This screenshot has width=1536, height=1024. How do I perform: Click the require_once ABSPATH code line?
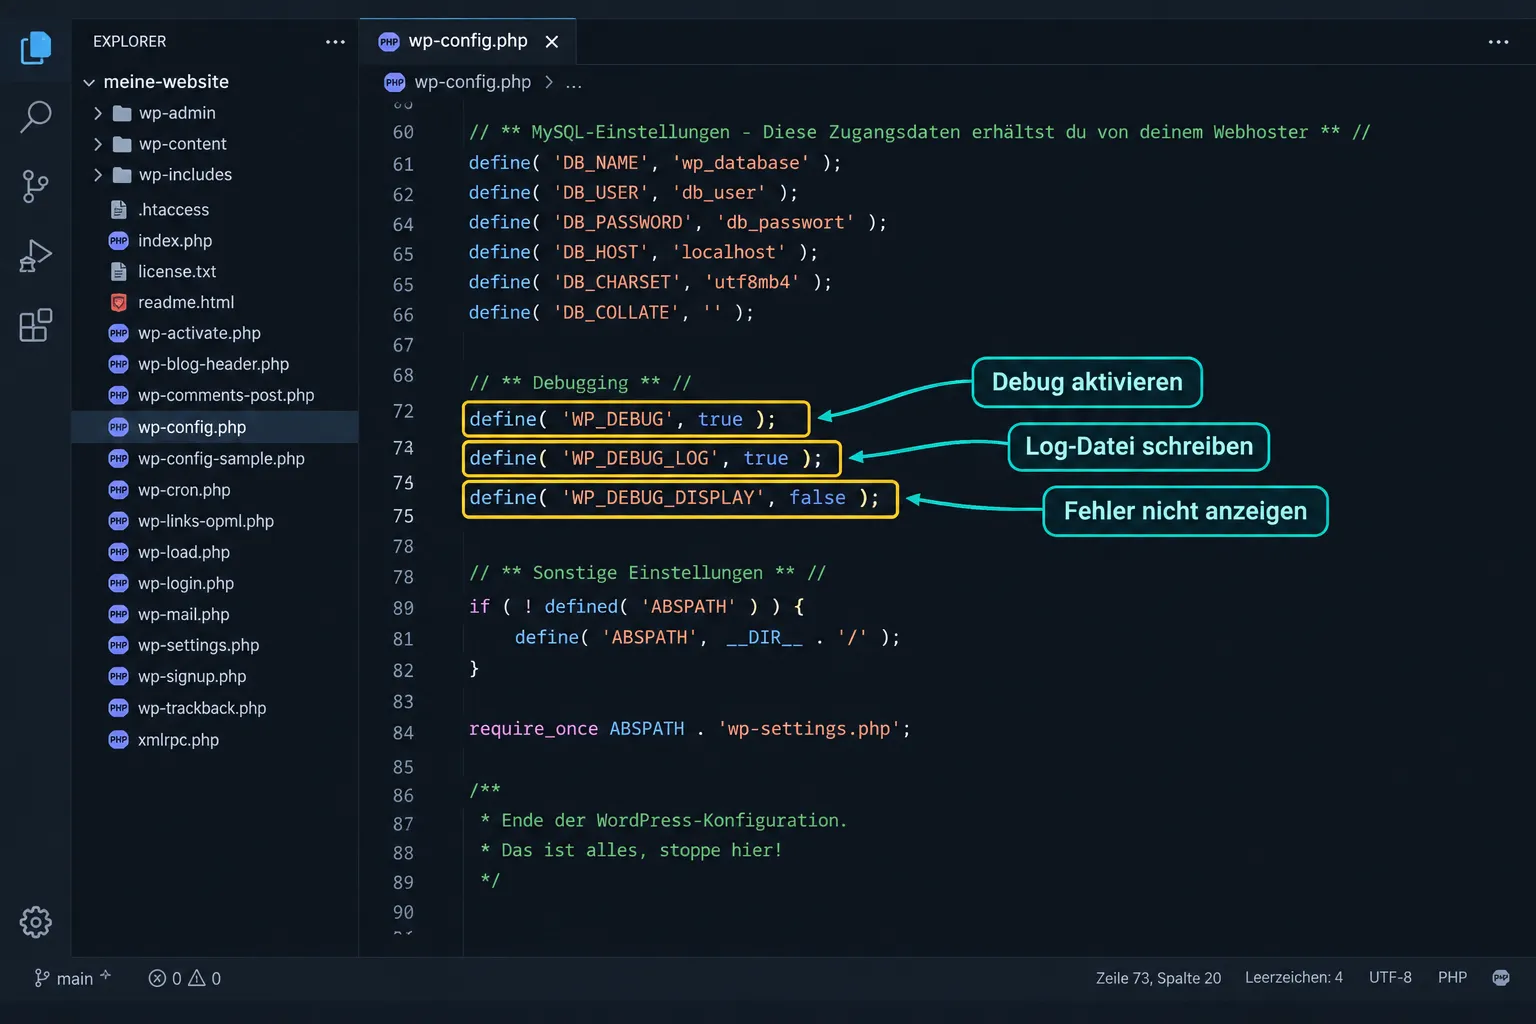[x=689, y=729]
